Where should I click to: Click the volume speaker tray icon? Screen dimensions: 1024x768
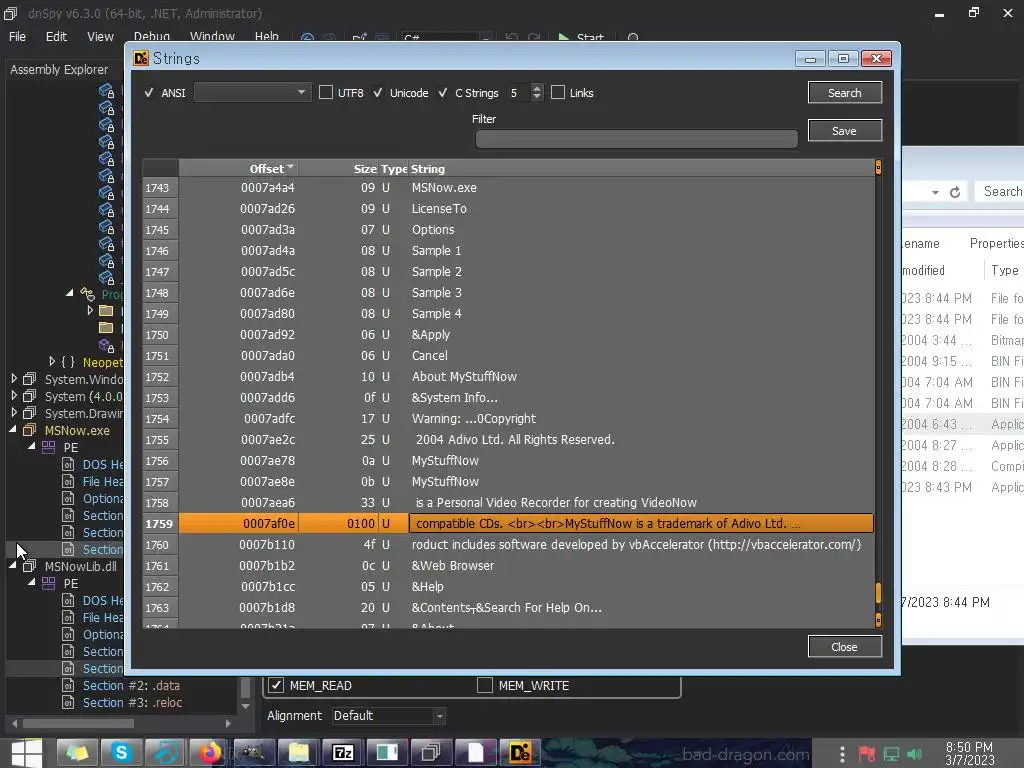coord(914,754)
